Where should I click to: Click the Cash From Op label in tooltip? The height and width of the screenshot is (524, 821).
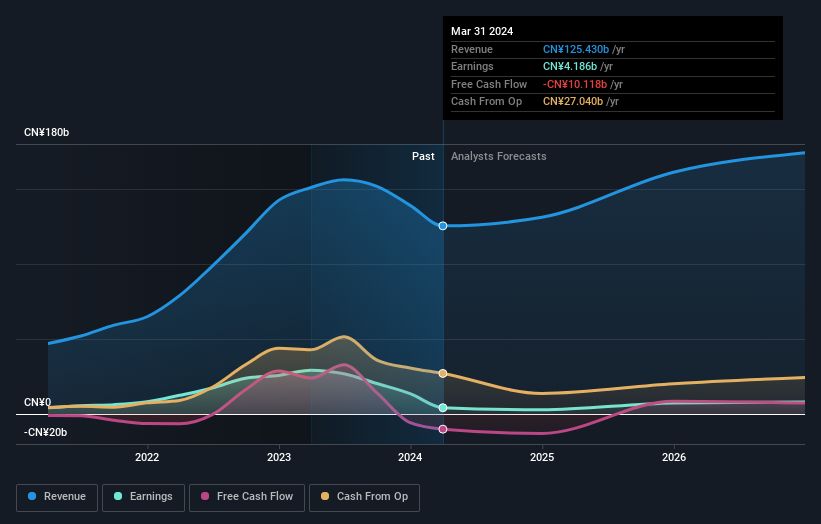pos(486,102)
